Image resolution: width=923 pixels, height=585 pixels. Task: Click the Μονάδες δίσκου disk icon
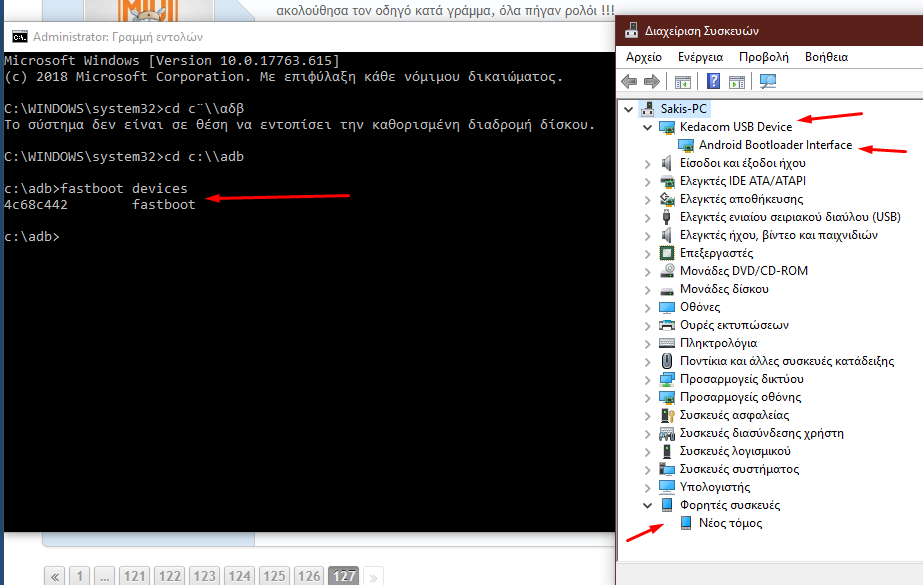click(x=667, y=290)
